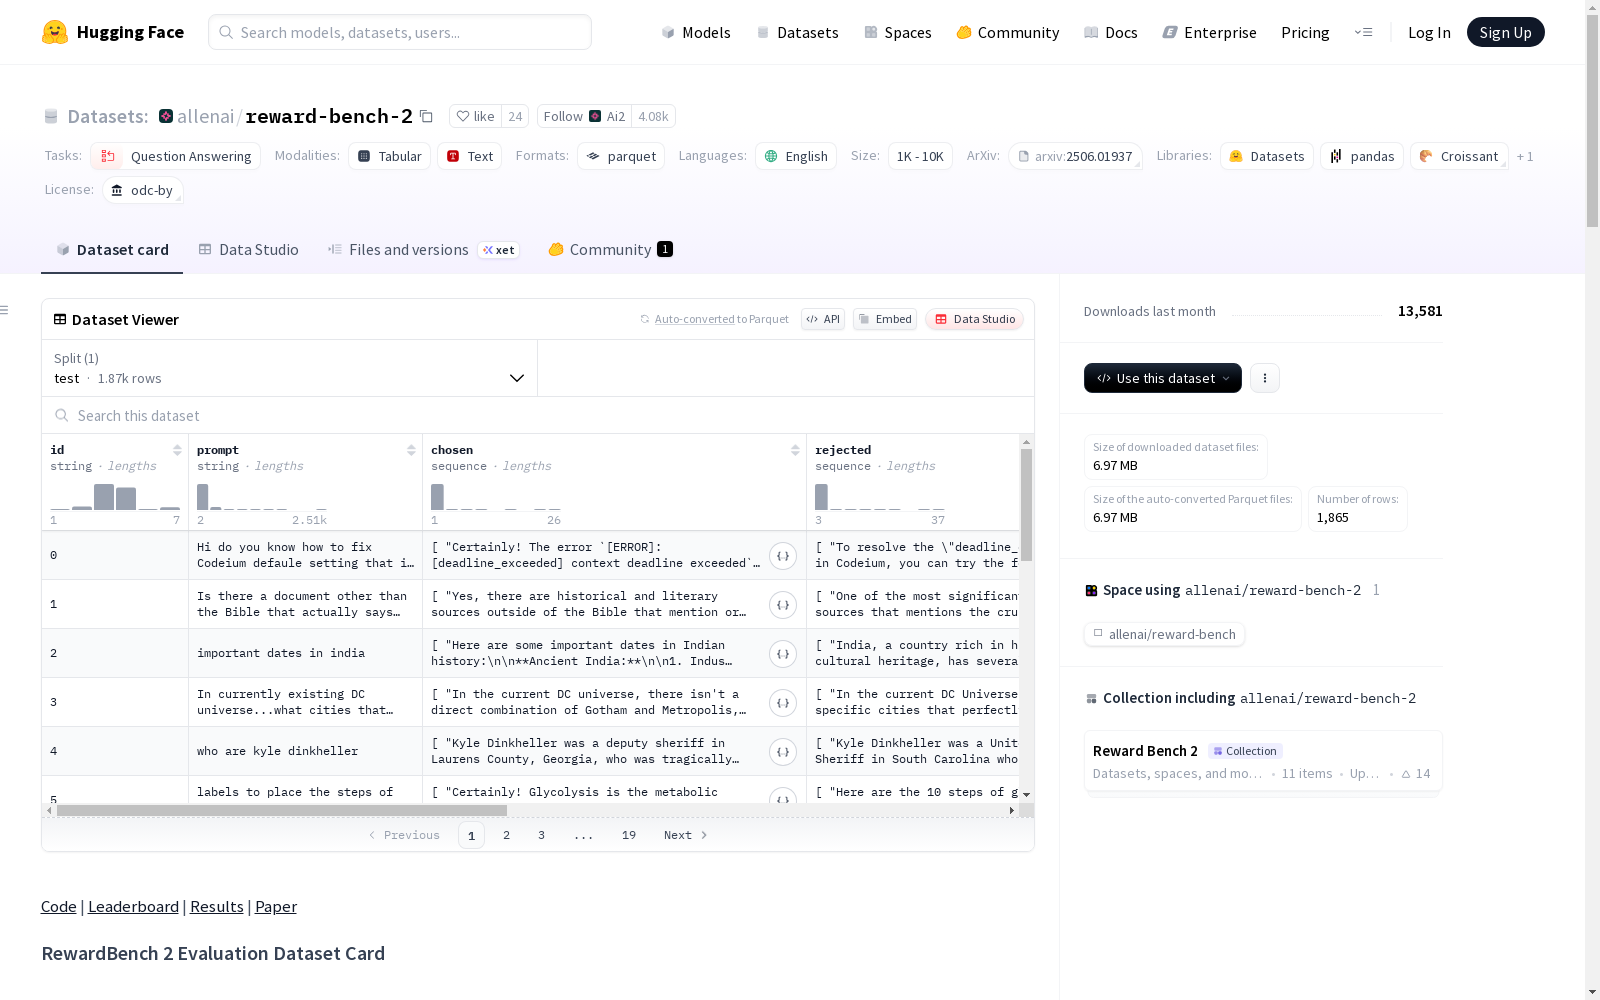Viewport: 1600px width, 1000px height.
Task: Open the Reward Bench 2 collection card
Action: tap(1263, 761)
